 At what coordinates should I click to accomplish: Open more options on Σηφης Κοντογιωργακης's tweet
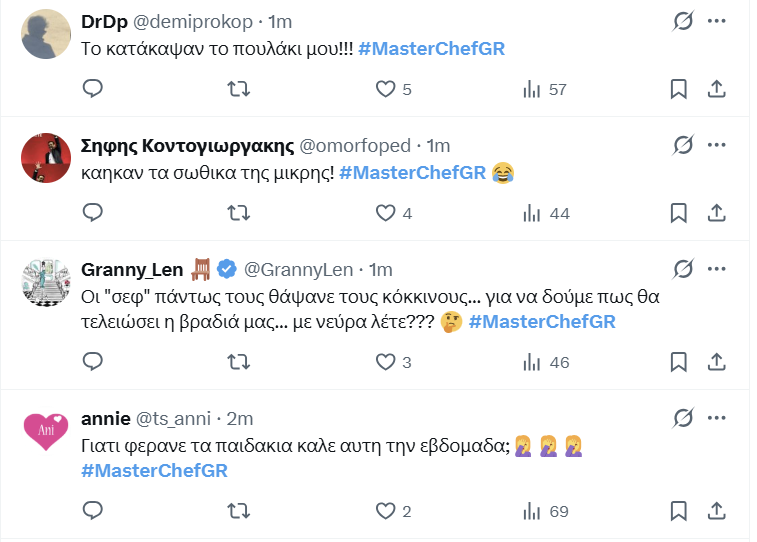pos(717,145)
